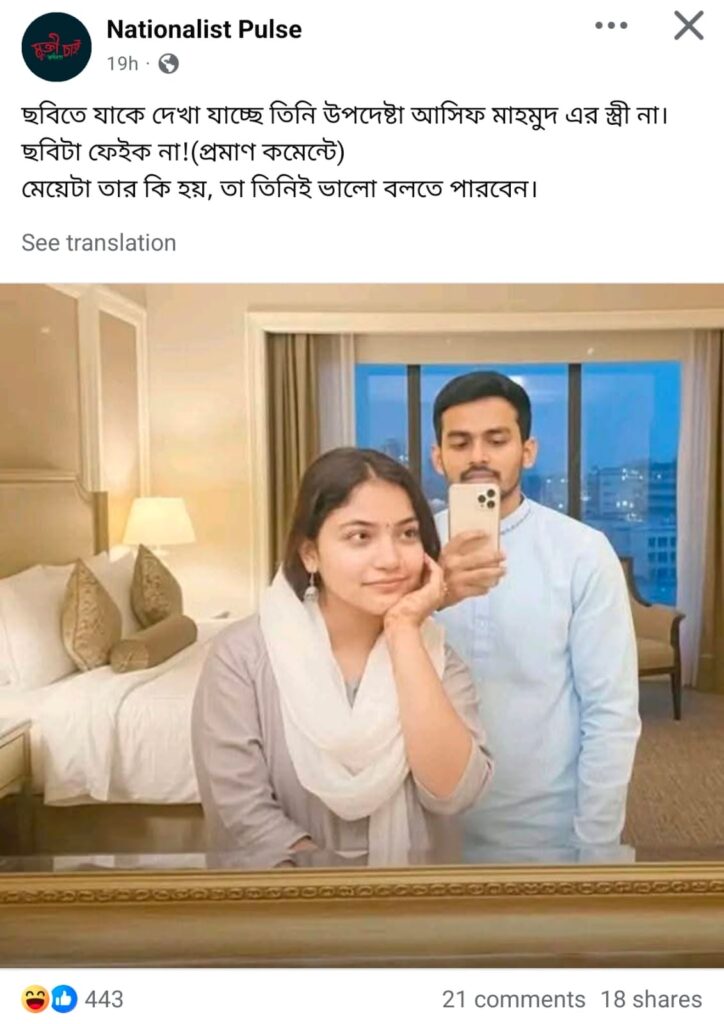Open the 21 comments link
The width and height of the screenshot is (724, 1024).
pyautogui.click(x=513, y=999)
